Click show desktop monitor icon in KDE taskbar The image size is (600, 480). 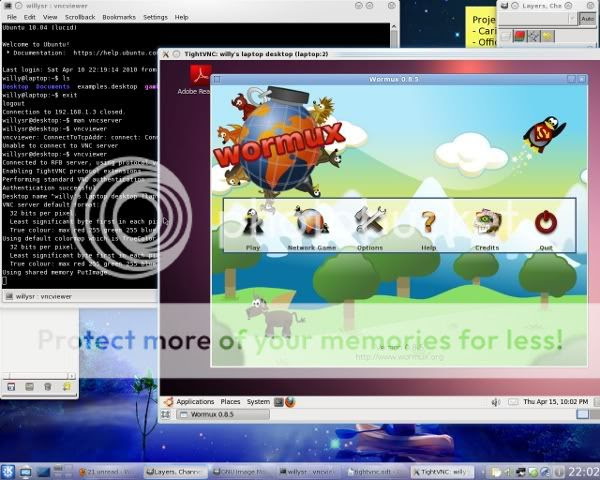(26, 472)
